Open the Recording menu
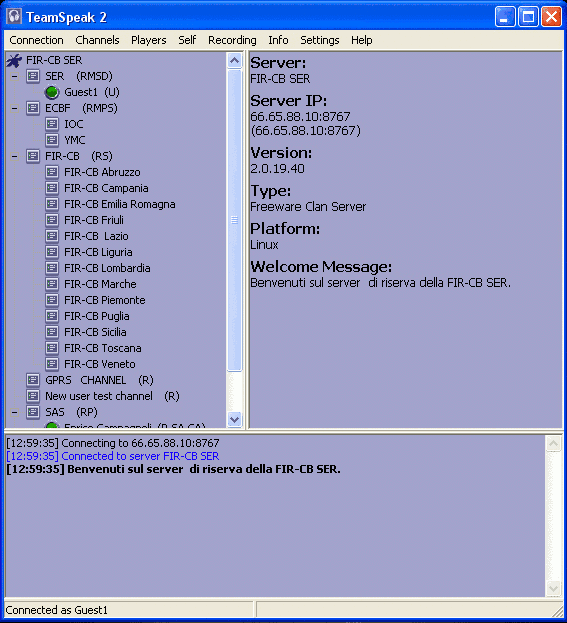Image resolution: width=567 pixels, height=623 pixels. pyautogui.click(x=232, y=40)
